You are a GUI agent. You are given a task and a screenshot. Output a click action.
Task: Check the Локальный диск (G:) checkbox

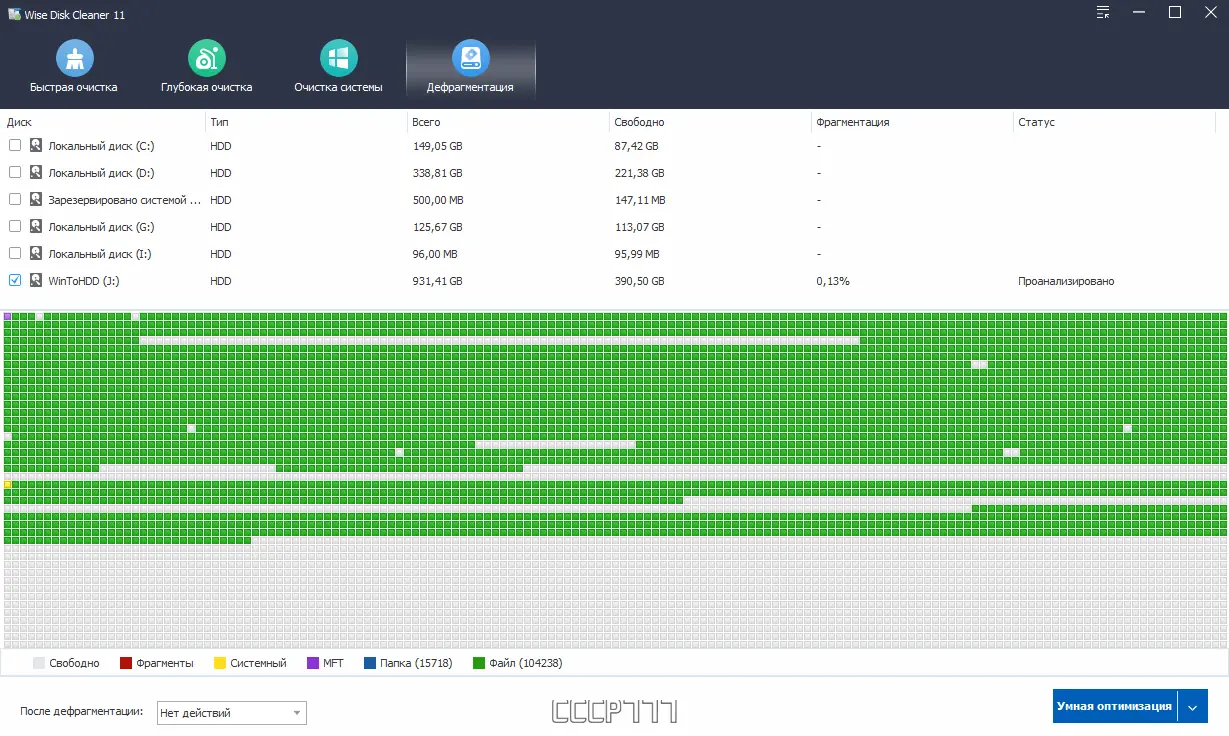(x=15, y=227)
